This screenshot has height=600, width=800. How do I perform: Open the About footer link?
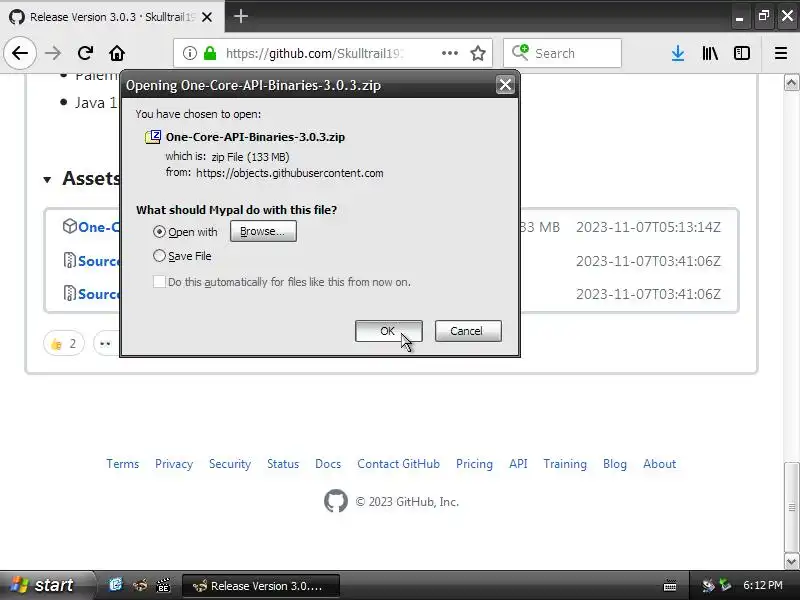(660, 464)
